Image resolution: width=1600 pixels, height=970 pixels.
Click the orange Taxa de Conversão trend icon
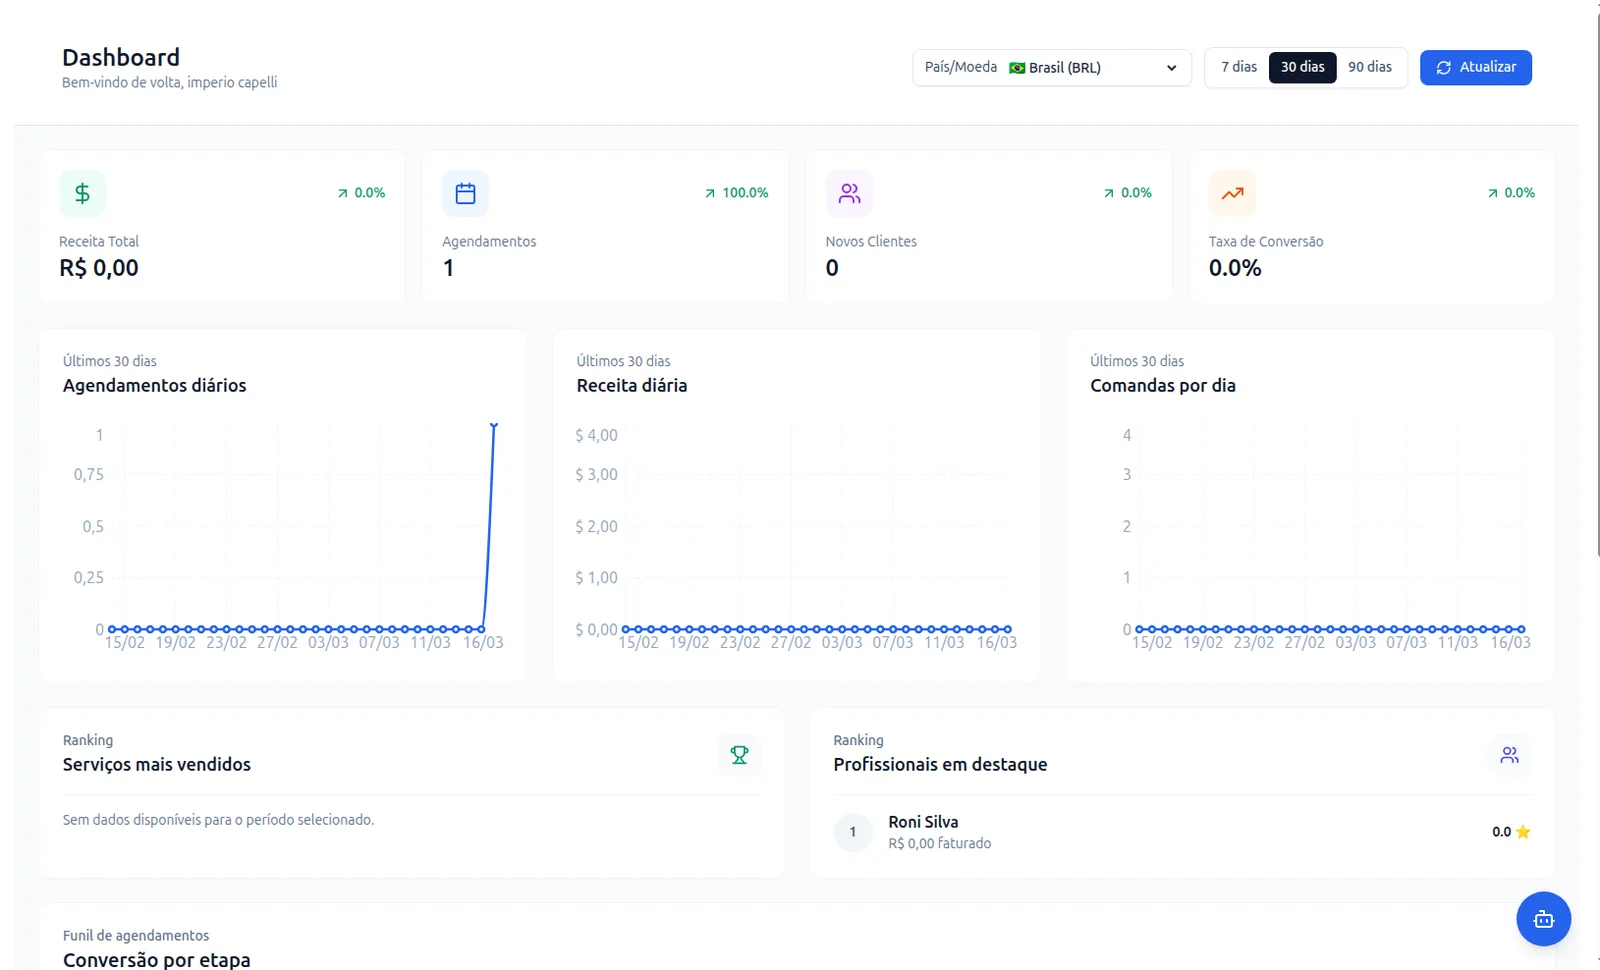pyautogui.click(x=1232, y=193)
